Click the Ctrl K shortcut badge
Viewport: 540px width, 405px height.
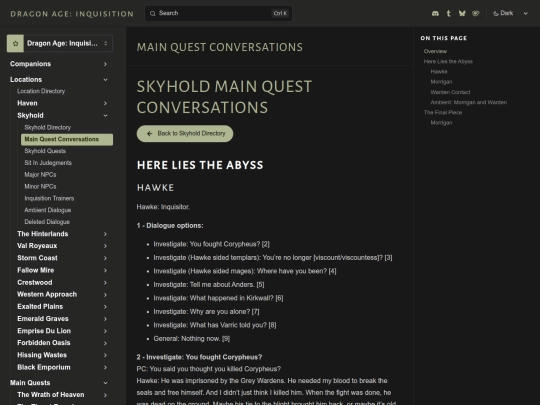pyautogui.click(x=280, y=13)
